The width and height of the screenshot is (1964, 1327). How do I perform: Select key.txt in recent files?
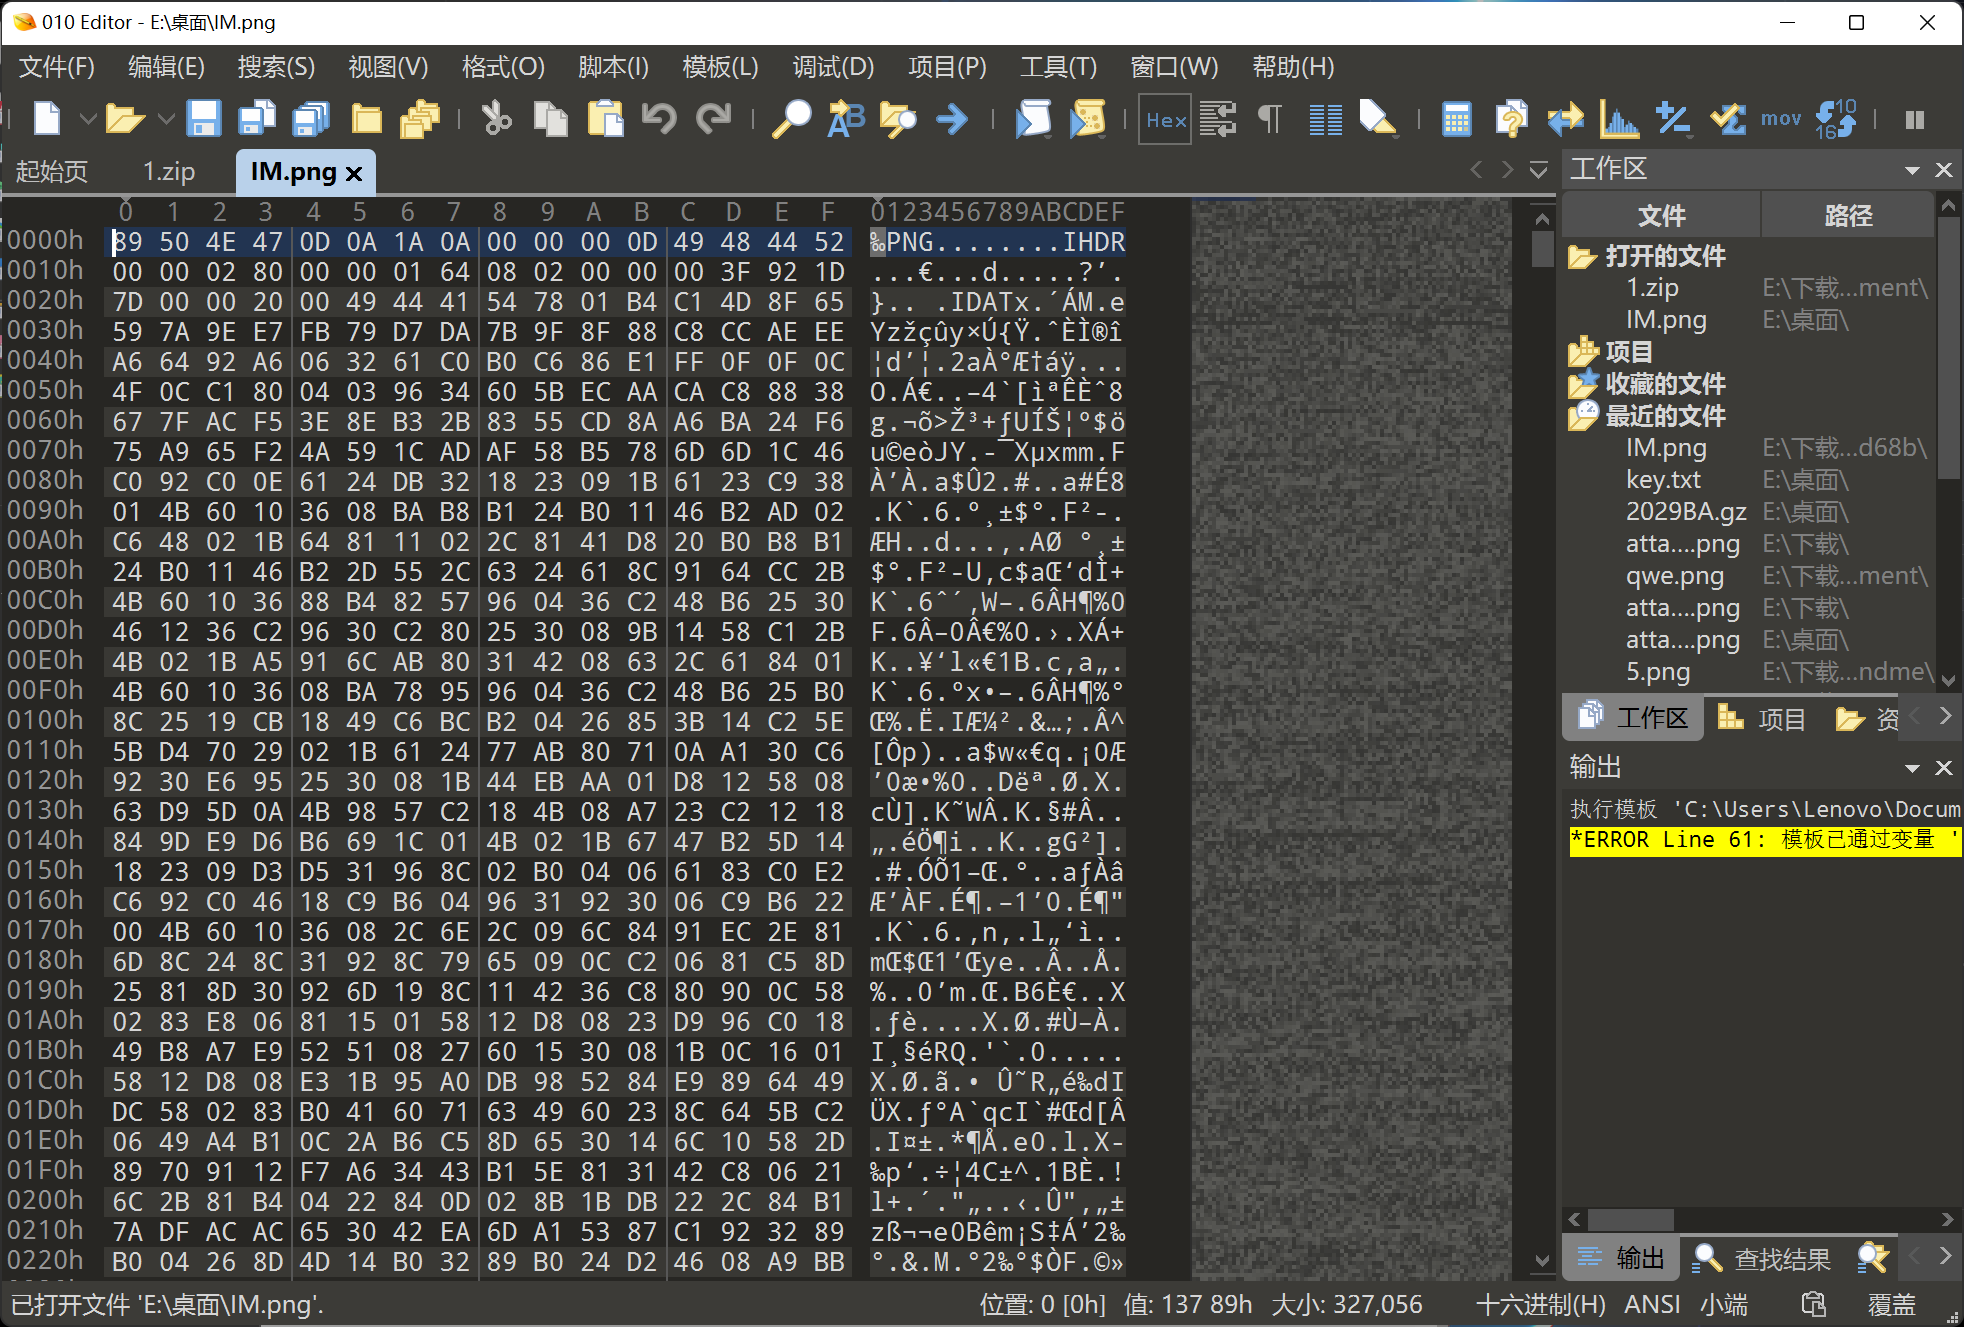coord(1663,480)
